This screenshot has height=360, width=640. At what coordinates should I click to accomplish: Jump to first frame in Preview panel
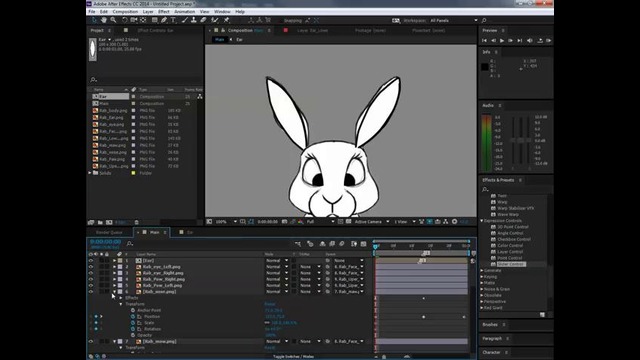[x=484, y=40]
